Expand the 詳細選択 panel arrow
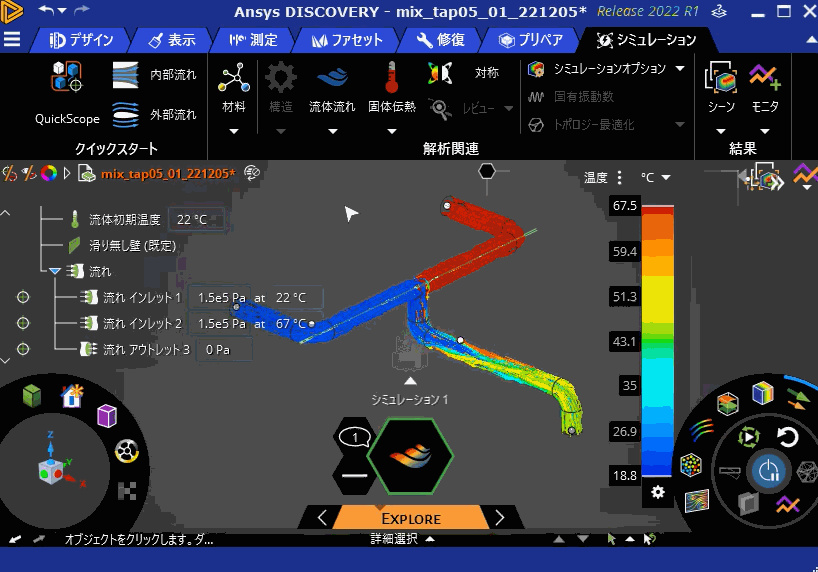The image size is (818, 572). coord(430,539)
